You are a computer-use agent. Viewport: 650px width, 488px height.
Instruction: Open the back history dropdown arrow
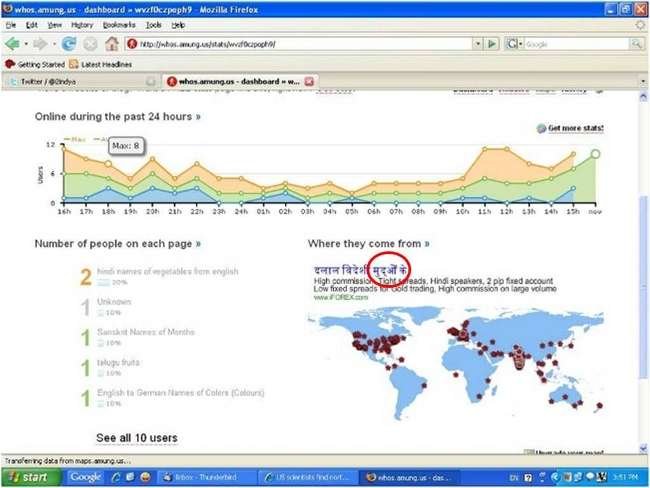[26, 44]
